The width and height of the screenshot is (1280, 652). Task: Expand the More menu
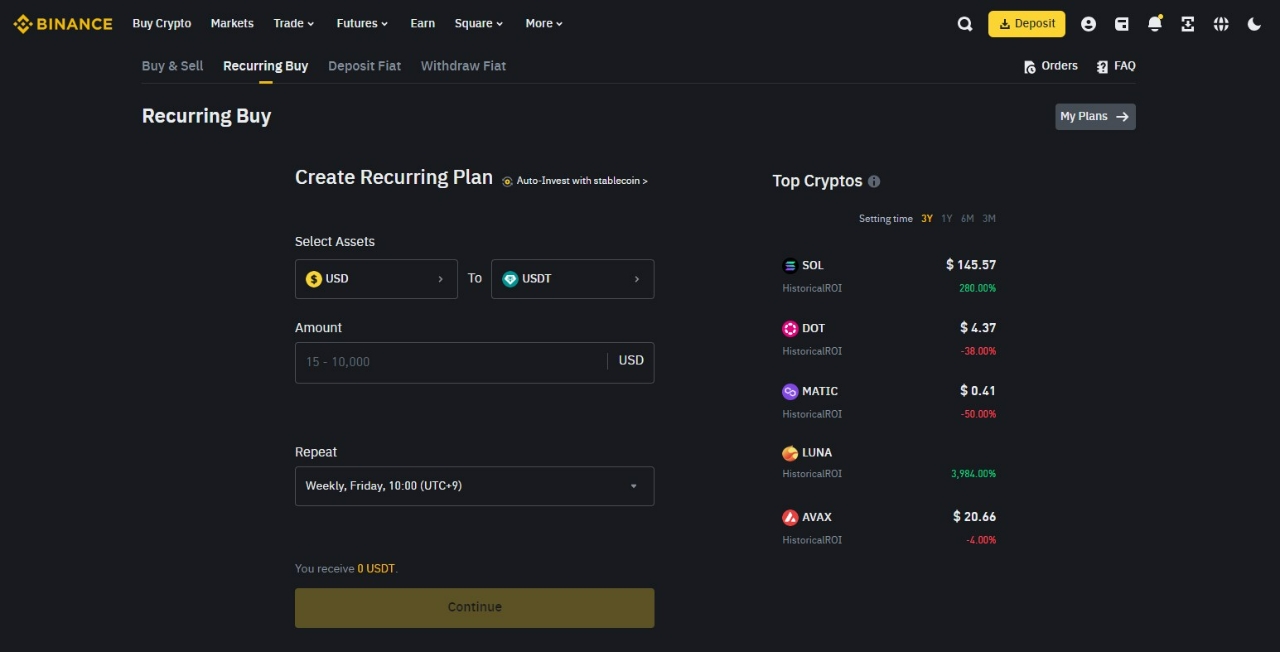(x=544, y=23)
